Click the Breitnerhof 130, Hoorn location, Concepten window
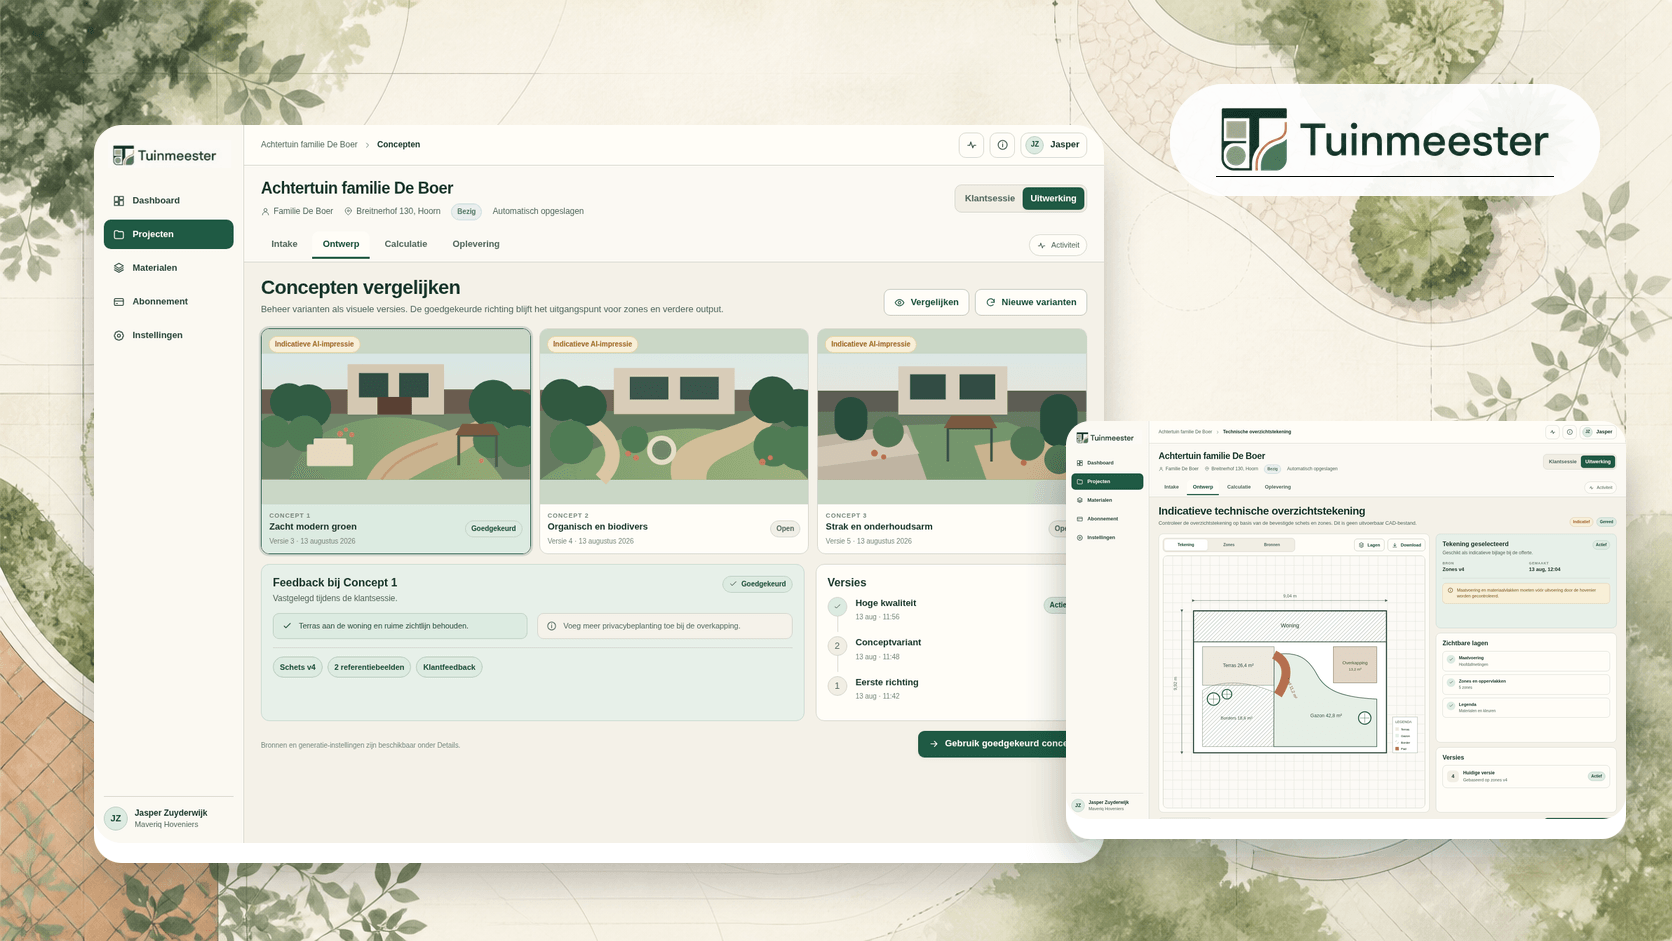 pos(392,212)
